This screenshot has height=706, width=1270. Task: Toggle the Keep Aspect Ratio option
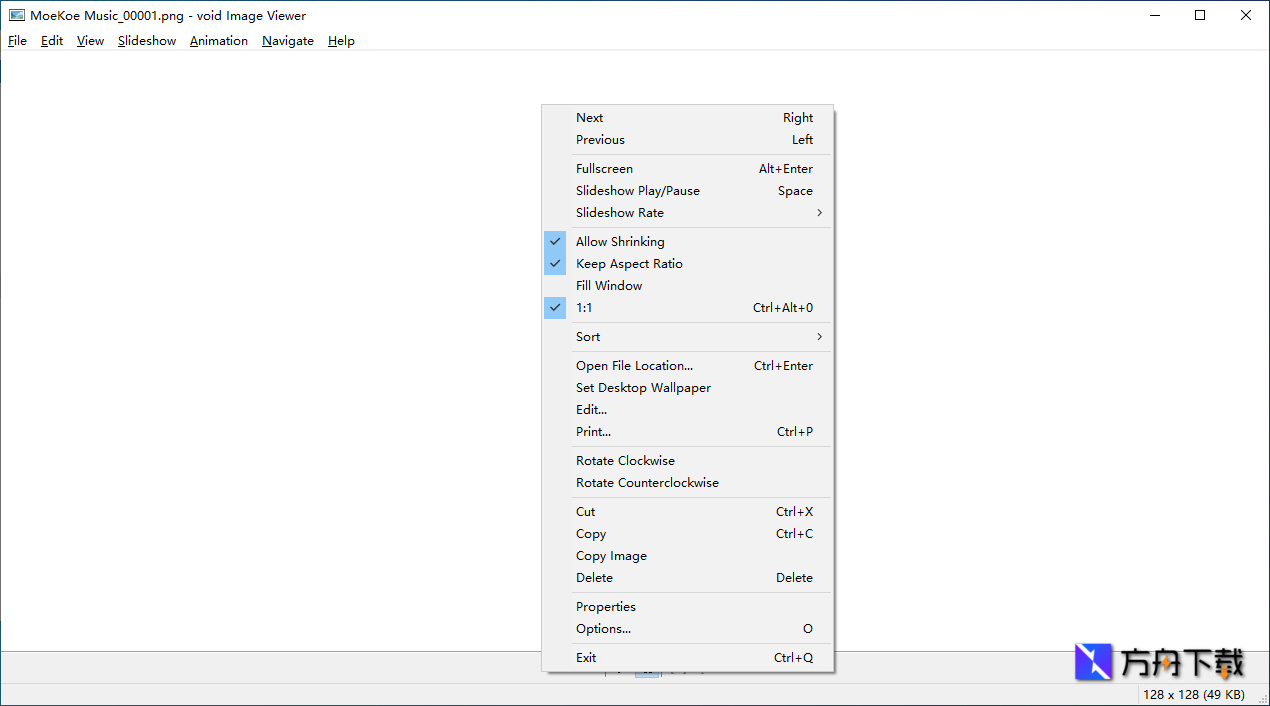(629, 264)
